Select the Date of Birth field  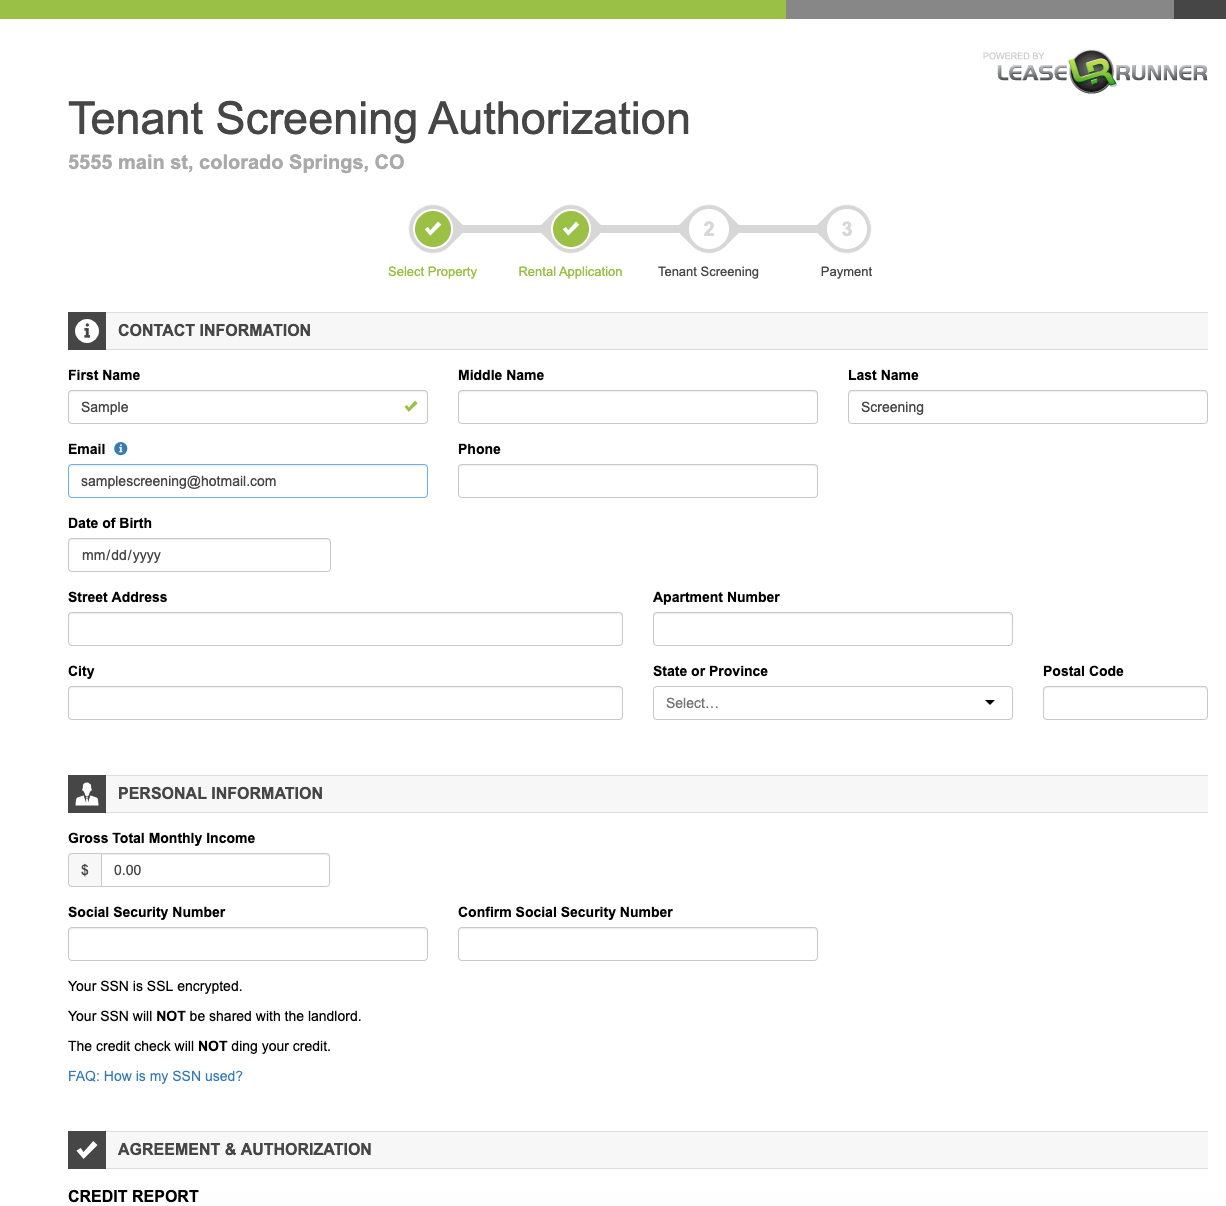(199, 555)
